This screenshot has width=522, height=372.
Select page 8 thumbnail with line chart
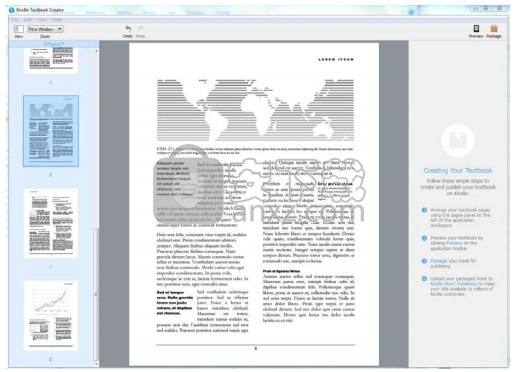tap(51, 316)
